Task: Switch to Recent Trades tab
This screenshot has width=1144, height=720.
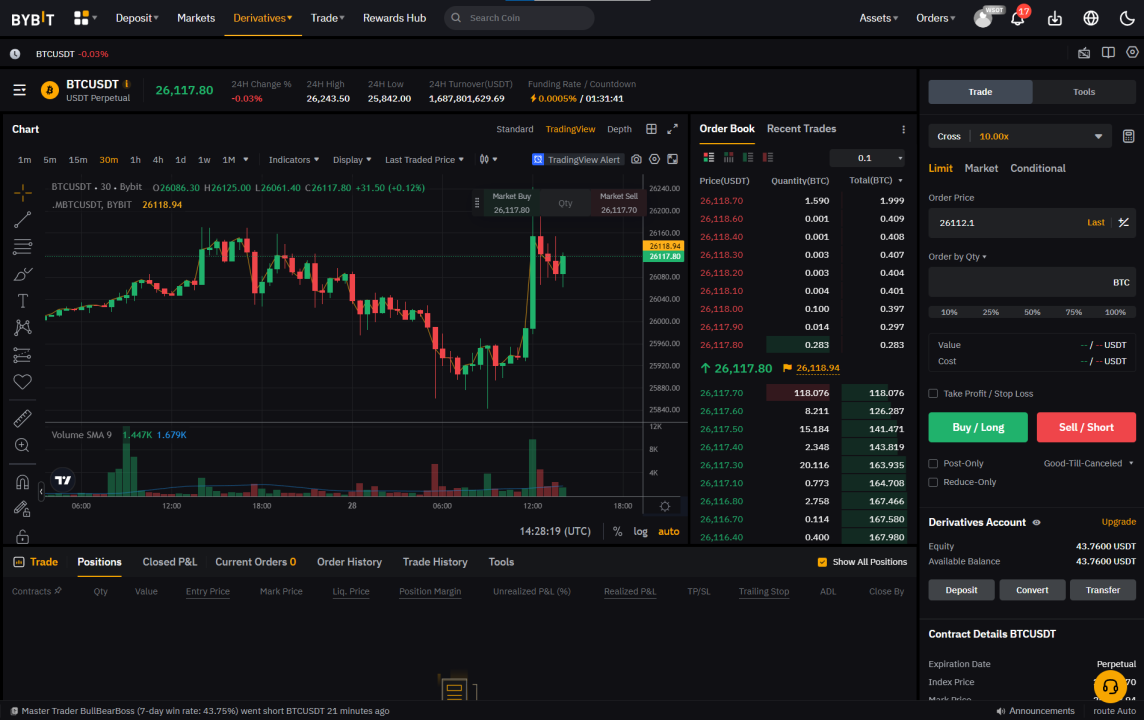Action: coord(801,129)
